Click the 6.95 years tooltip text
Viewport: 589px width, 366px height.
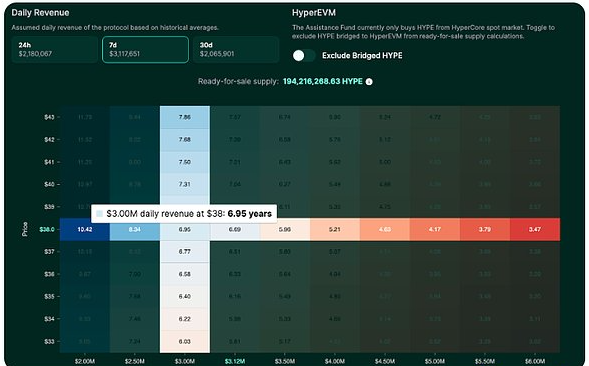click(x=249, y=214)
